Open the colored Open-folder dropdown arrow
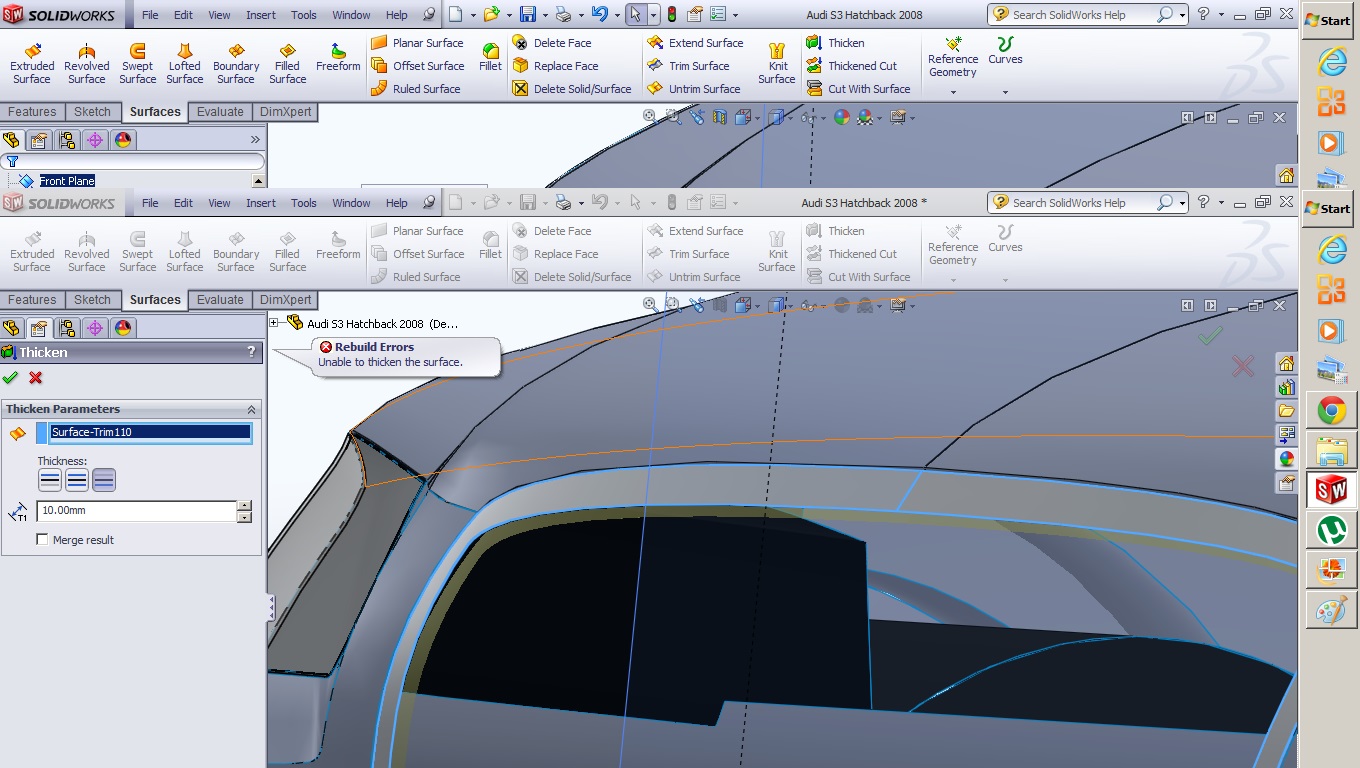 coord(507,15)
